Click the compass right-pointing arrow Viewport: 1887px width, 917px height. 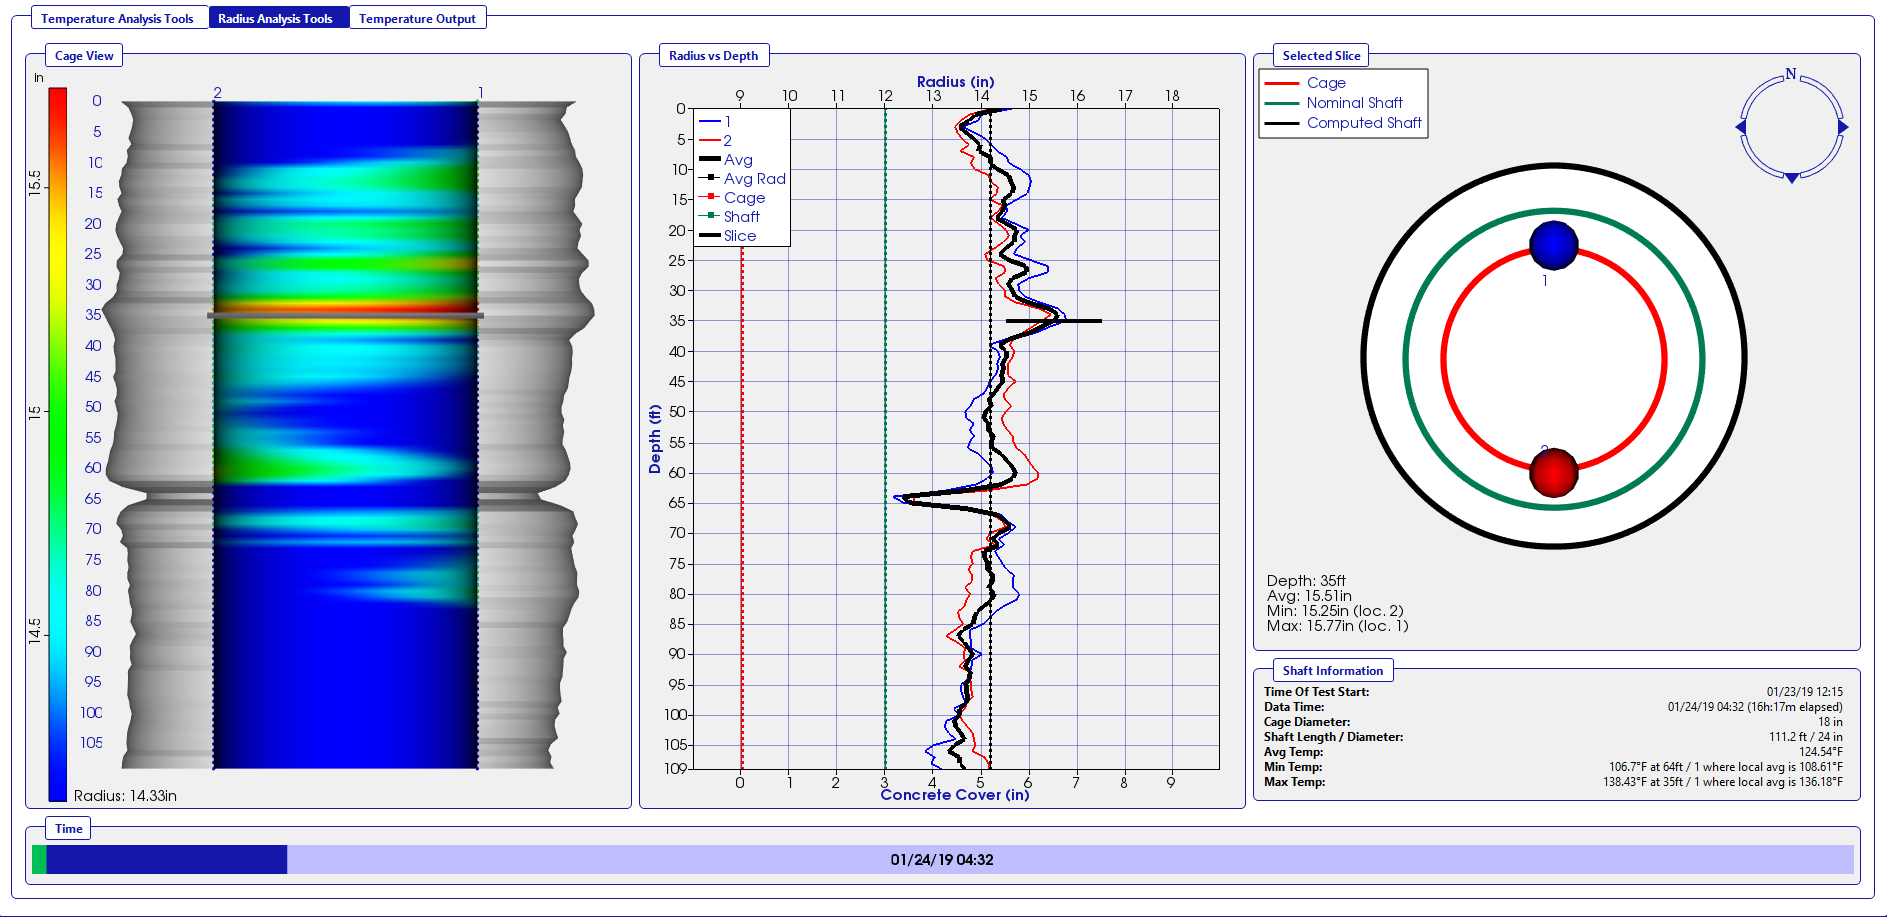pos(1843,127)
